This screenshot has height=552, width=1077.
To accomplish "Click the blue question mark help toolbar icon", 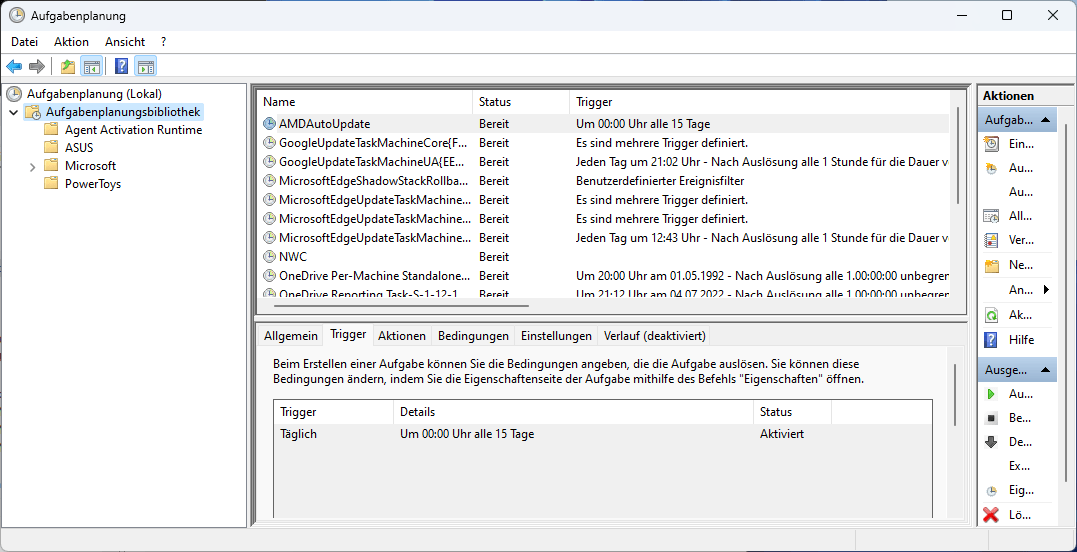I will click(x=121, y=67).
